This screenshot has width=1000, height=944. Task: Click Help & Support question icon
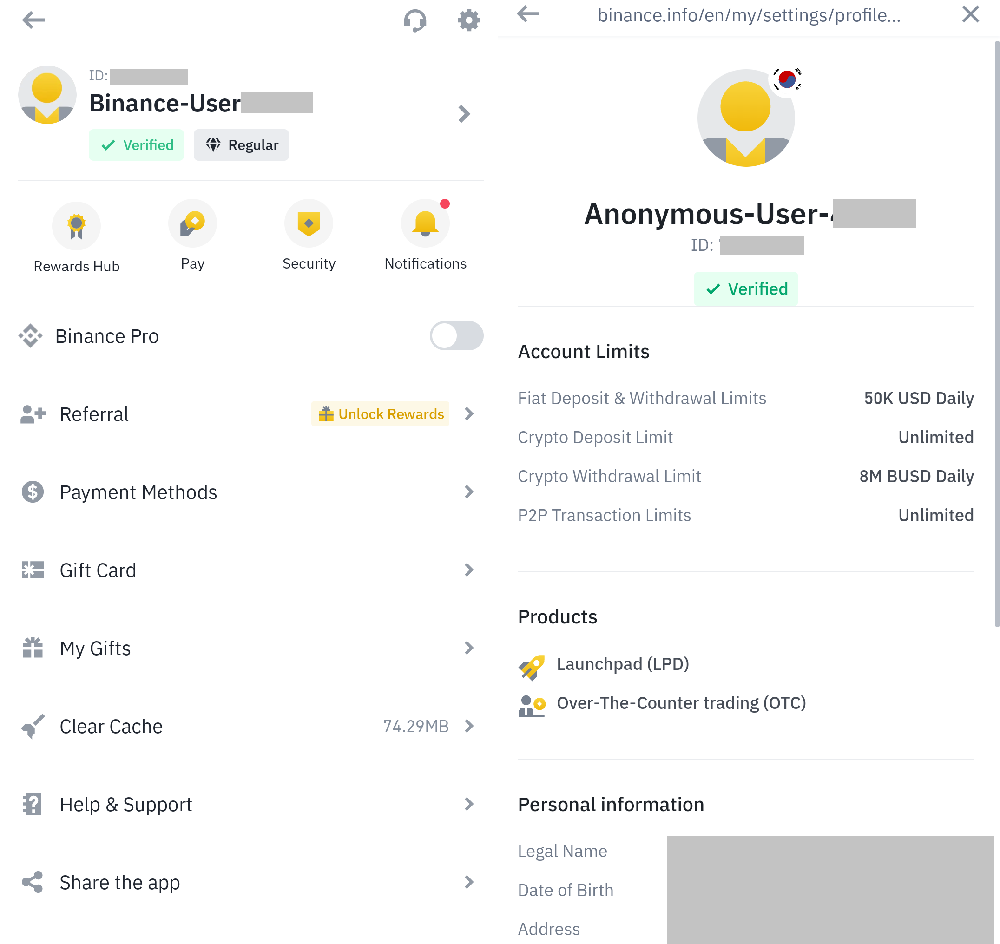click(32, 804)
